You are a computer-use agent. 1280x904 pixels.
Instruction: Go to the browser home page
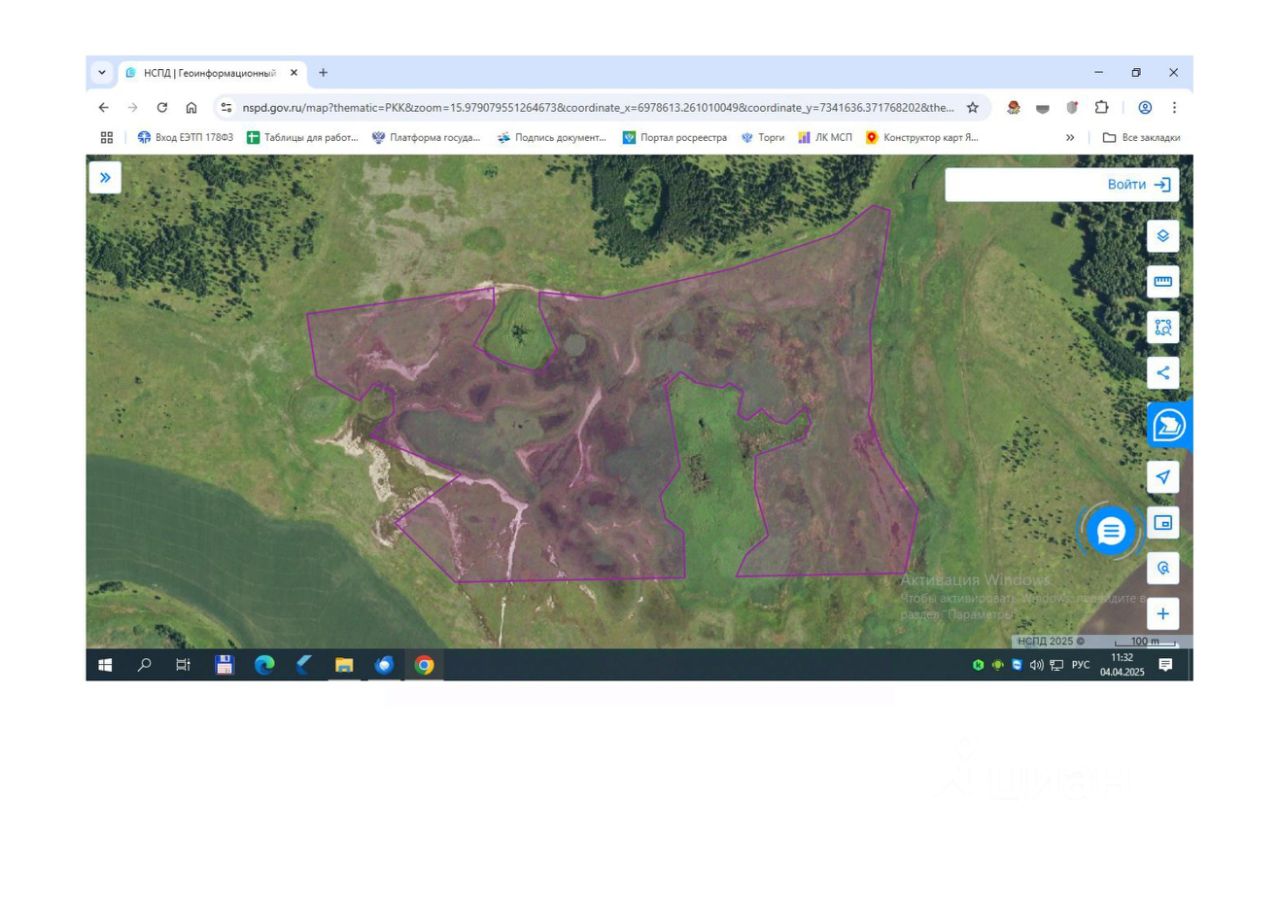pyautogui.click(x=191, y=108)
